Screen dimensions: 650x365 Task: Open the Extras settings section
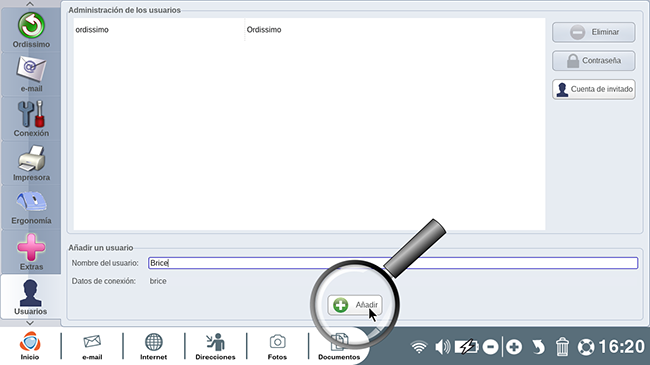click(31, 252)
